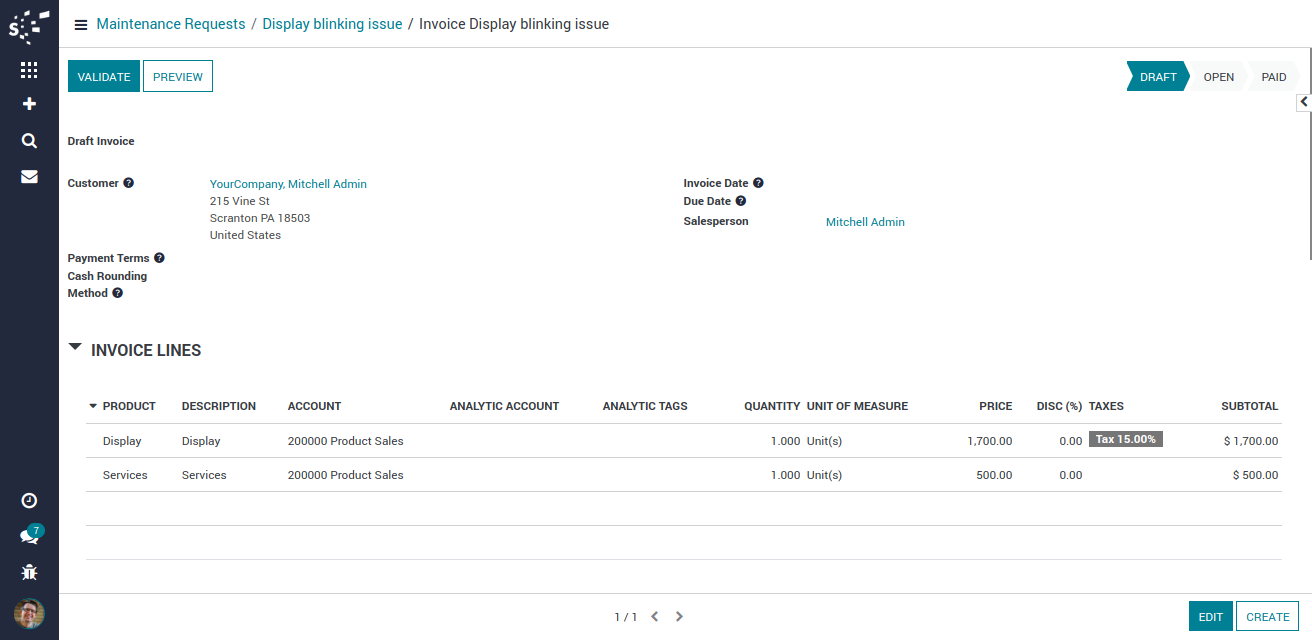
Task: Open the user avatar thumbnail
Action: tap(29, 613)
